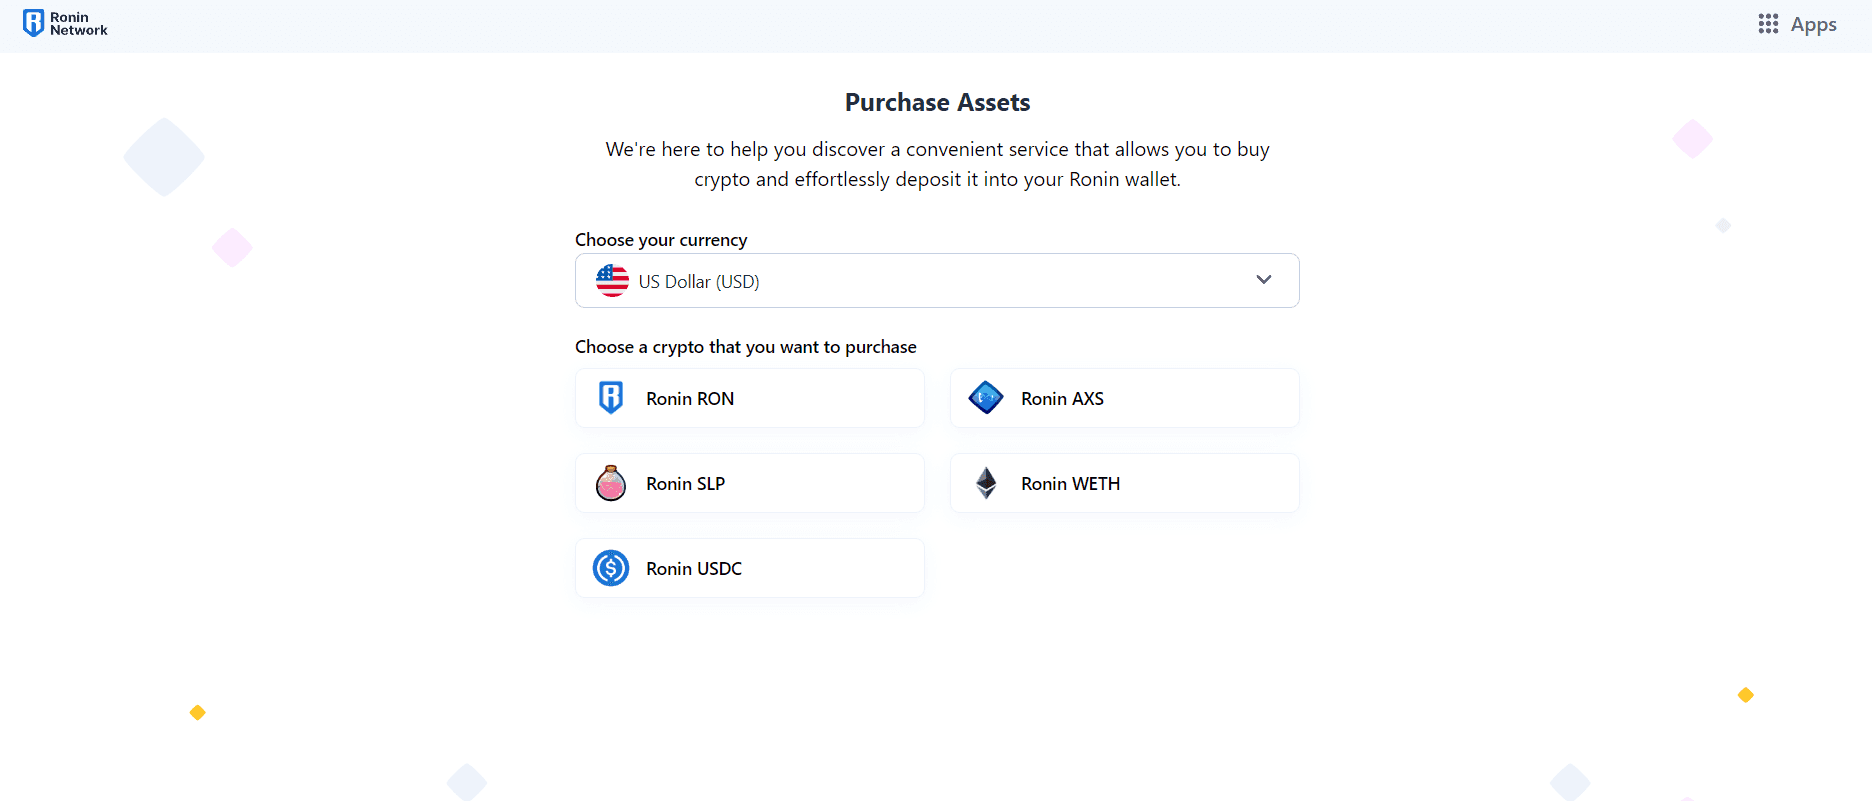Viewport: 1872px width, 801px height.
Task: Open the Apps grid icon
Action: (1768, 23)
